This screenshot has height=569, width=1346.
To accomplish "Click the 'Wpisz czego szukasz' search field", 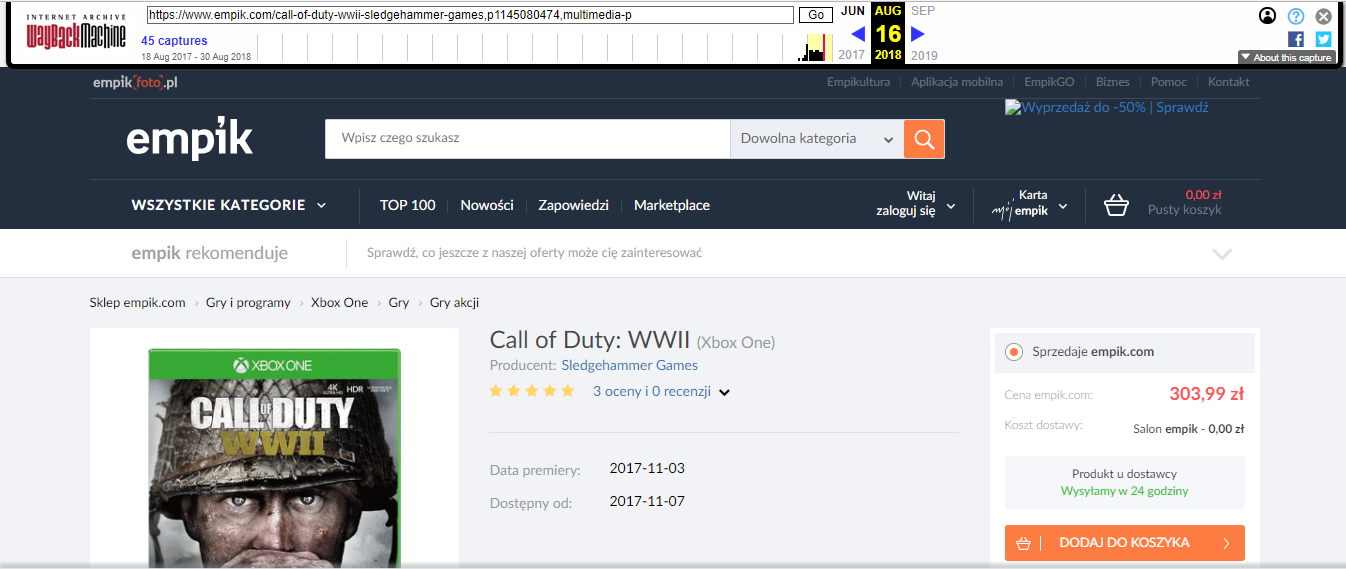I will (527, 139).
